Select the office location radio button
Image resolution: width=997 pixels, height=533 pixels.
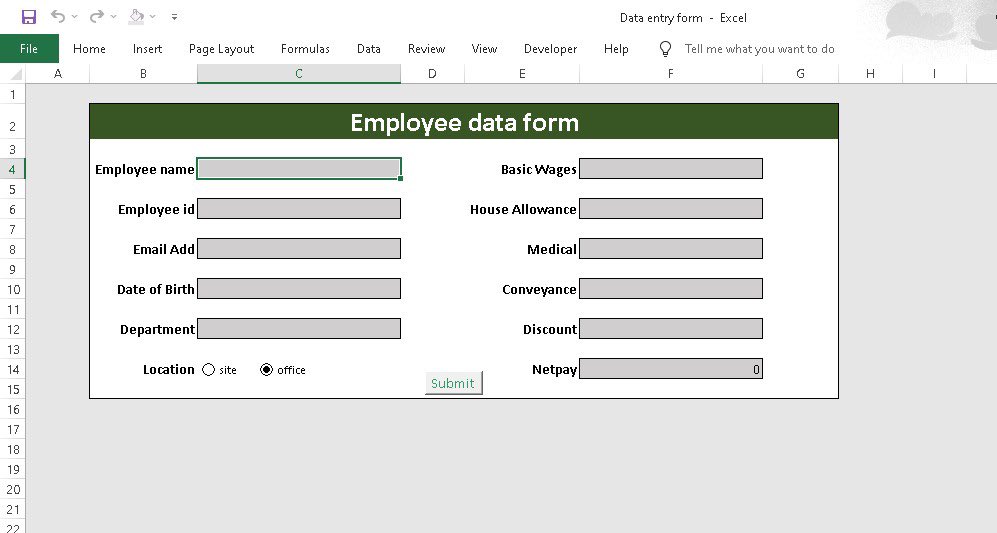point(266,370)
